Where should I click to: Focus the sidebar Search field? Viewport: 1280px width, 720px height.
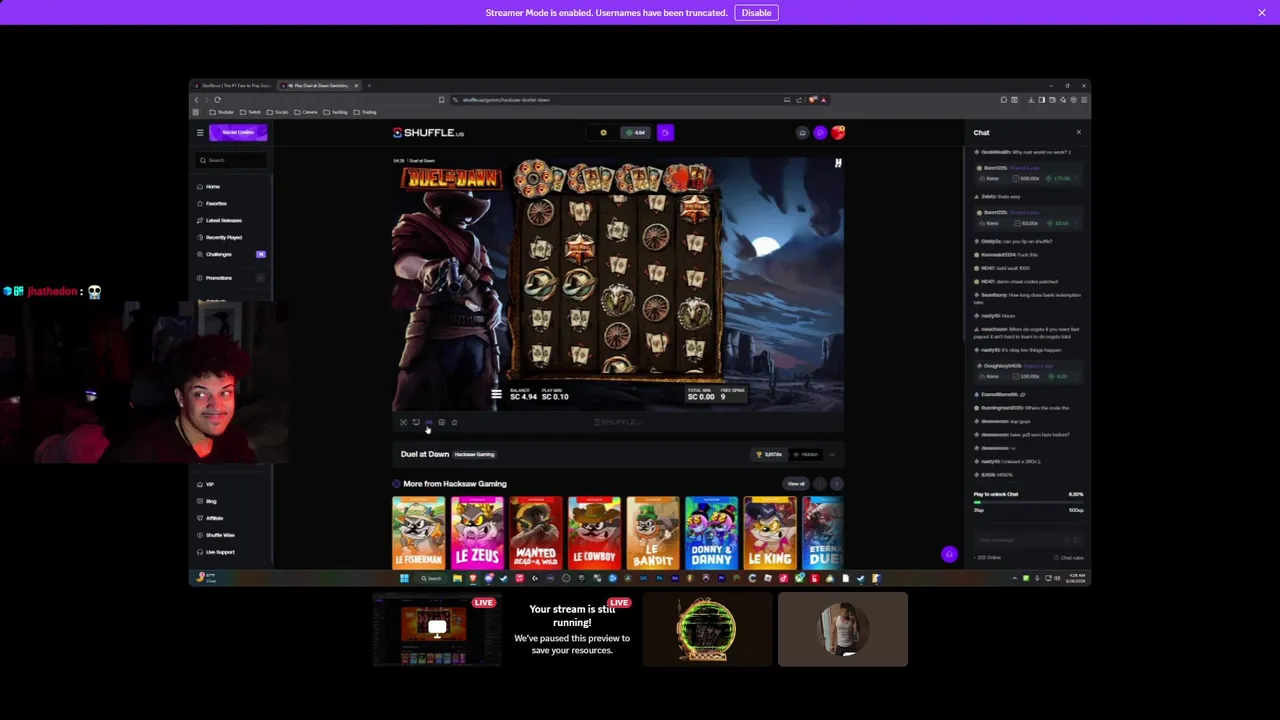pyautogui.click(x=232, y=160)
